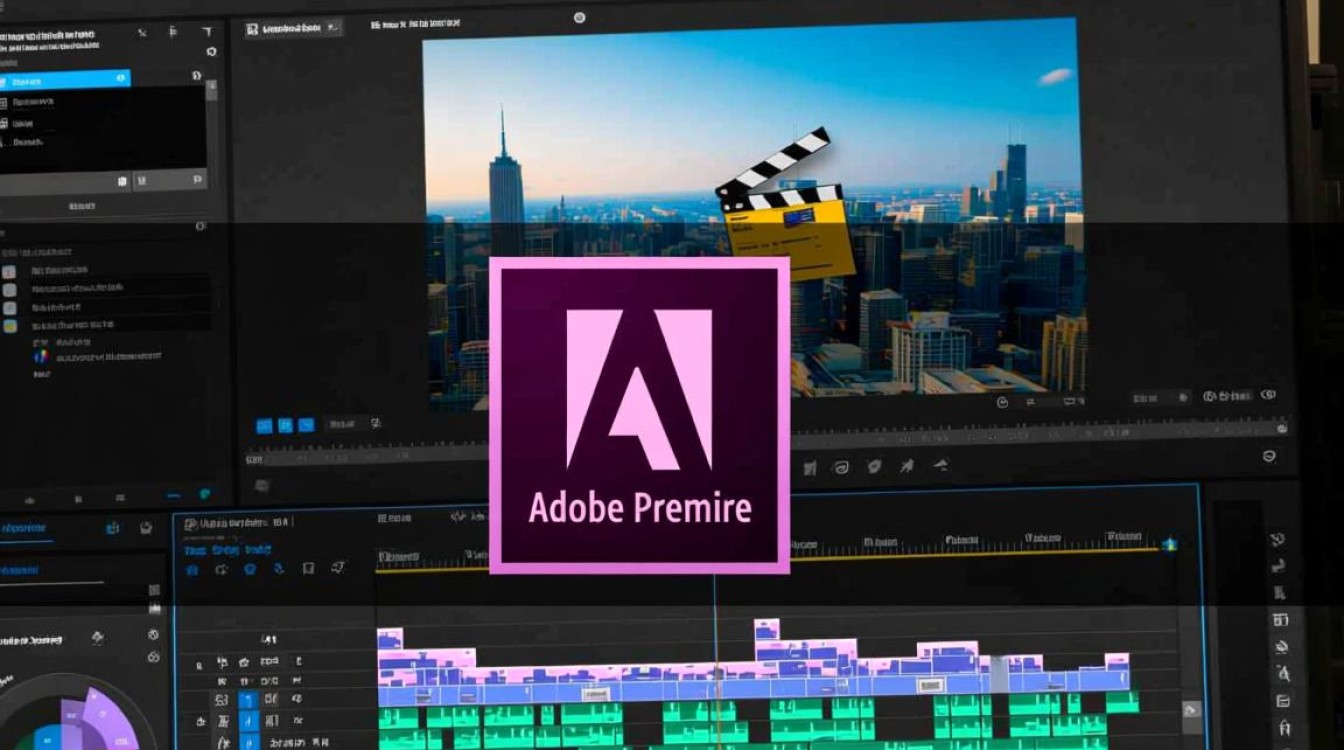
Task: Click the Lumetri color wheel
Action: tap(75, 712)
